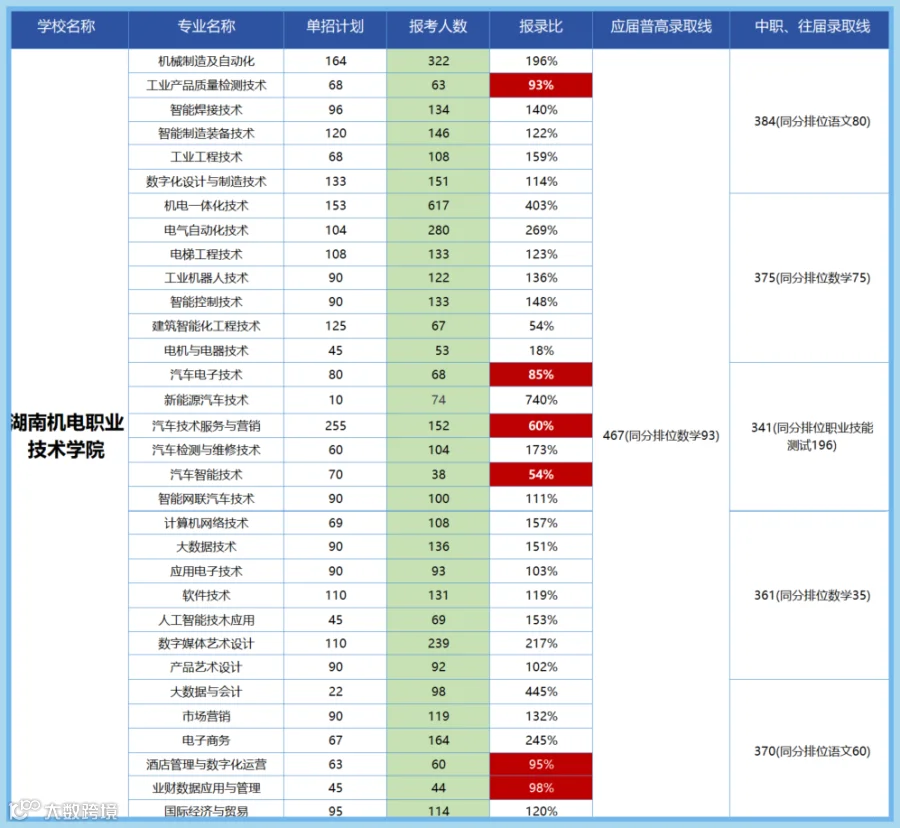The width and height of the screenshot is (900, 828).
Task: Select the 汽车检测与维修技术 major name
Action: coord(206,450)
